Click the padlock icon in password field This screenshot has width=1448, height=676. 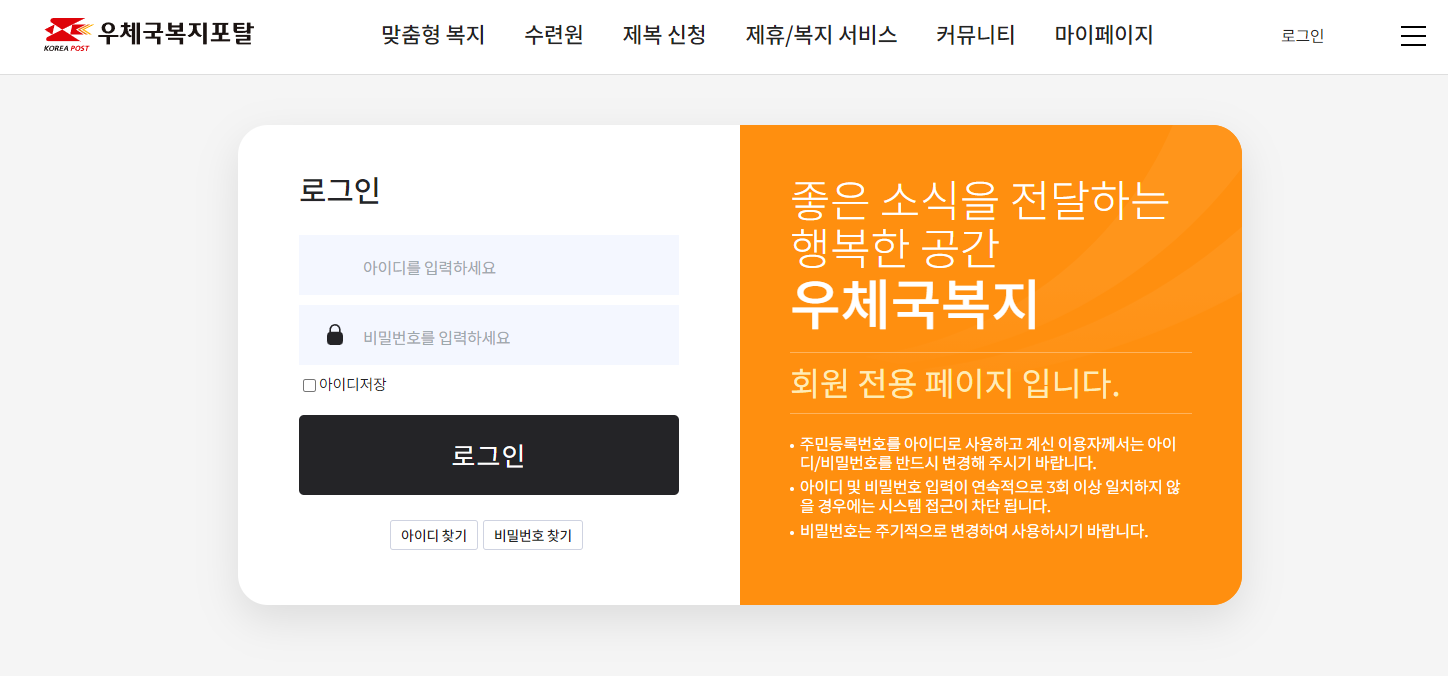(335, 335)
